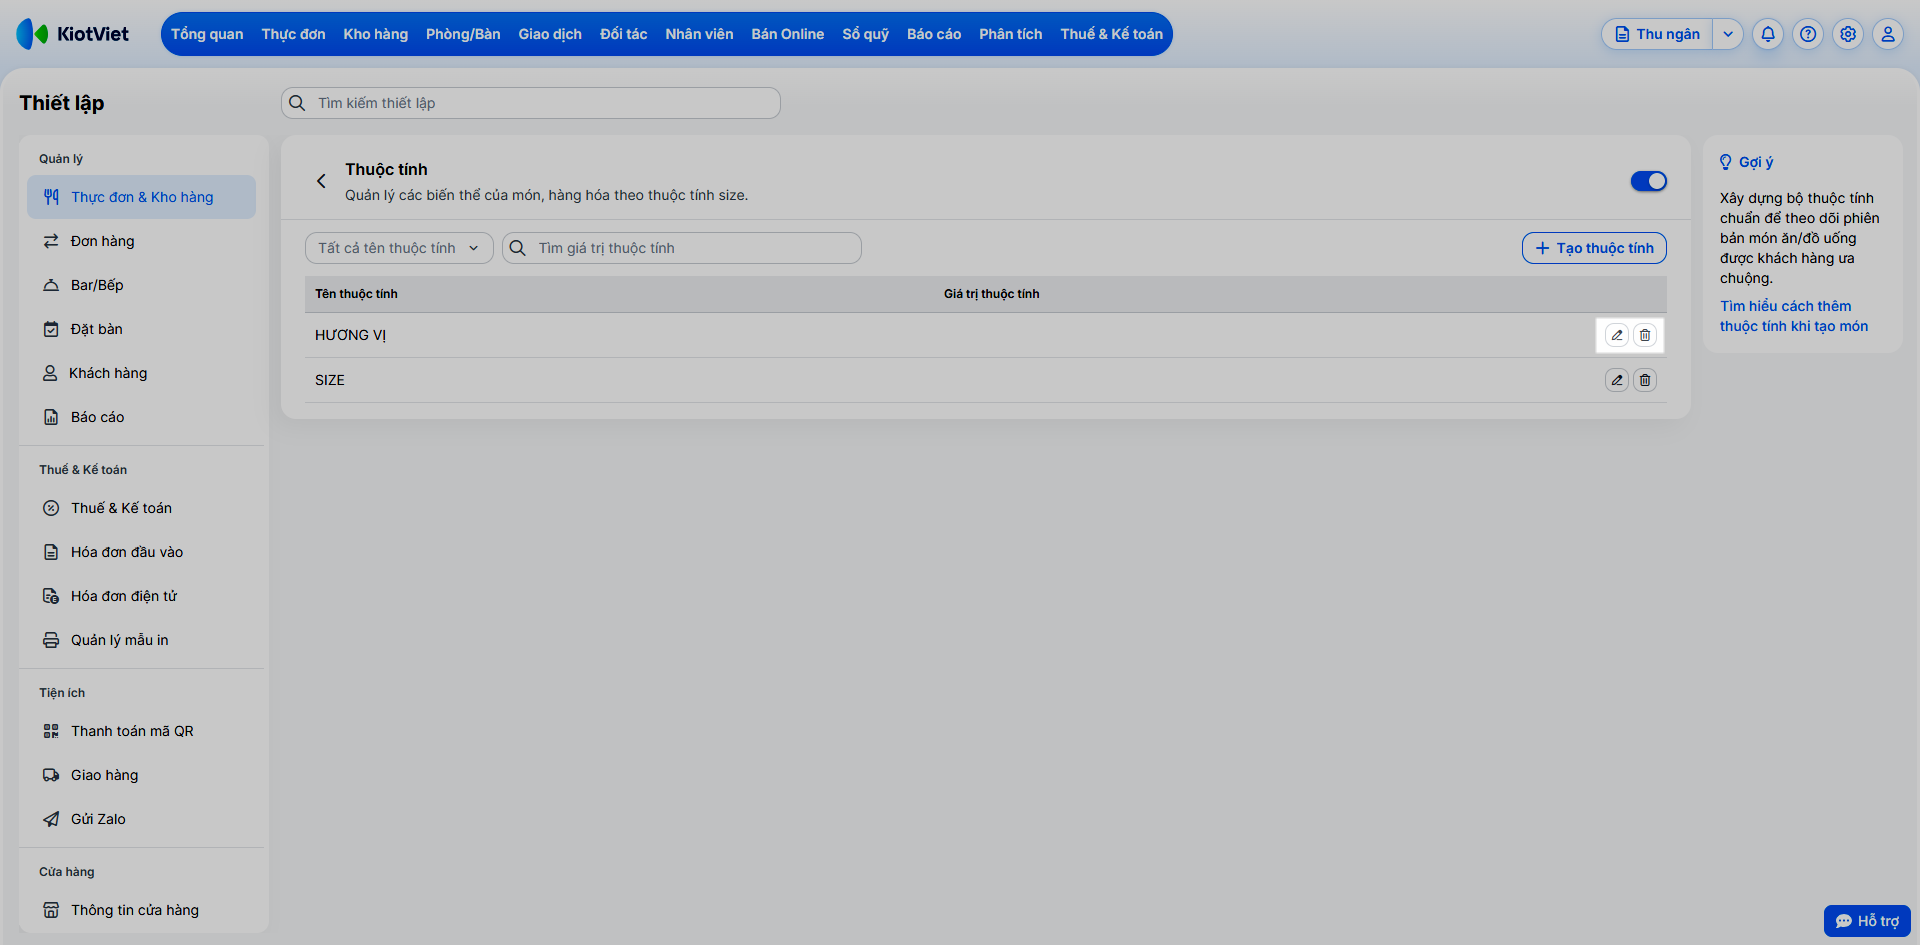The height and width of the screenshot is (945, 1920).
Task: Open notifications bell icon
Action: 1768,34
